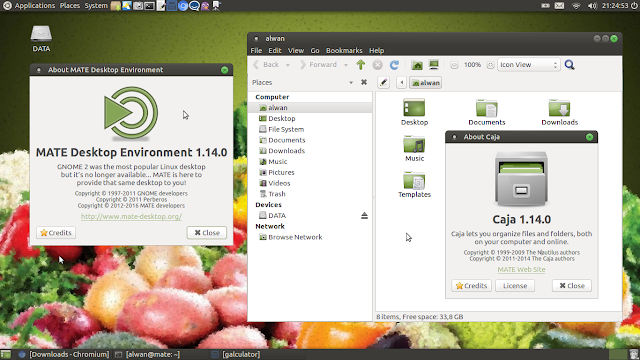The height and width of the screenshot is (360, 640).
Task: Open the Help menu in Caja
Action: tap(376, 51)
